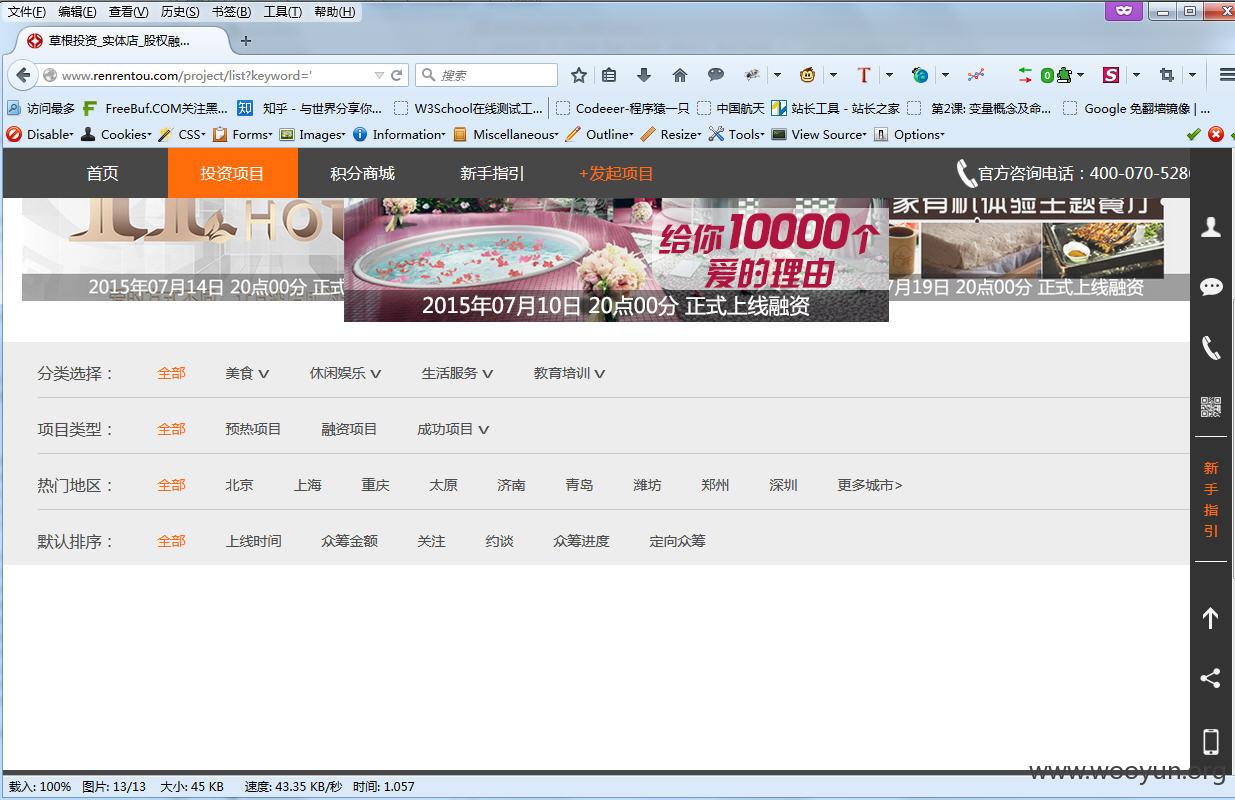Show the QR code sidebar icon

(1211, 407)
